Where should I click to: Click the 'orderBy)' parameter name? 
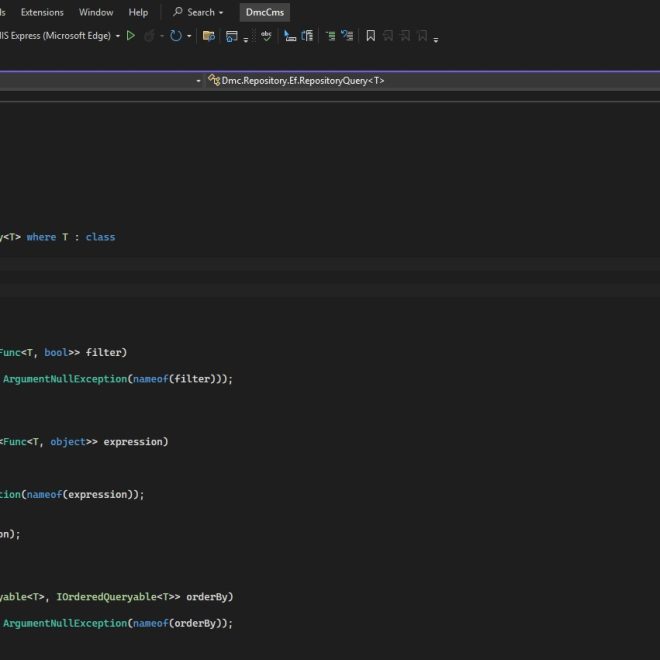click(210, 597)
